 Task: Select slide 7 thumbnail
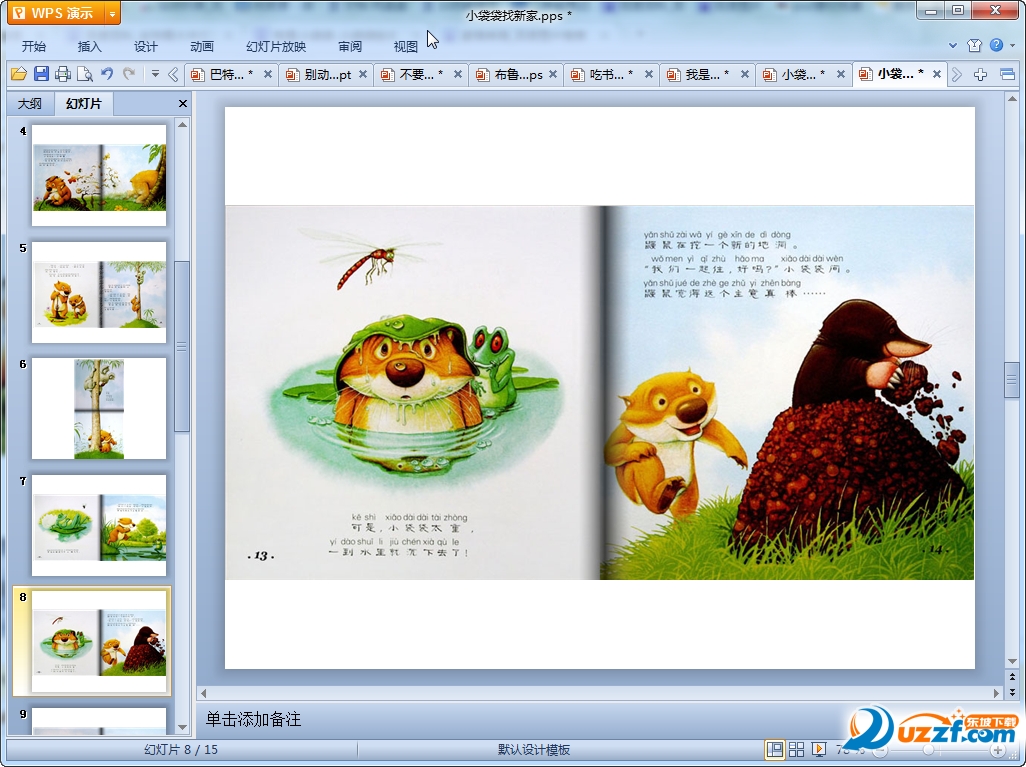(x=99, y=526)
